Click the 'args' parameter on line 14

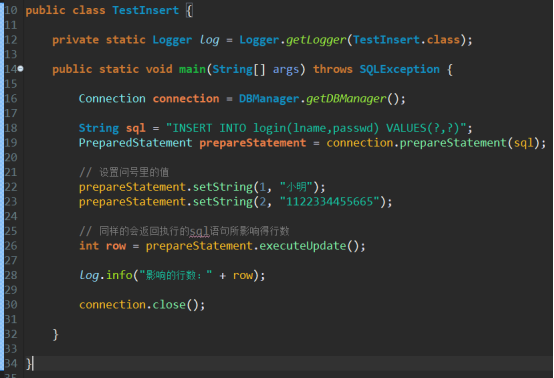[285, 69]
